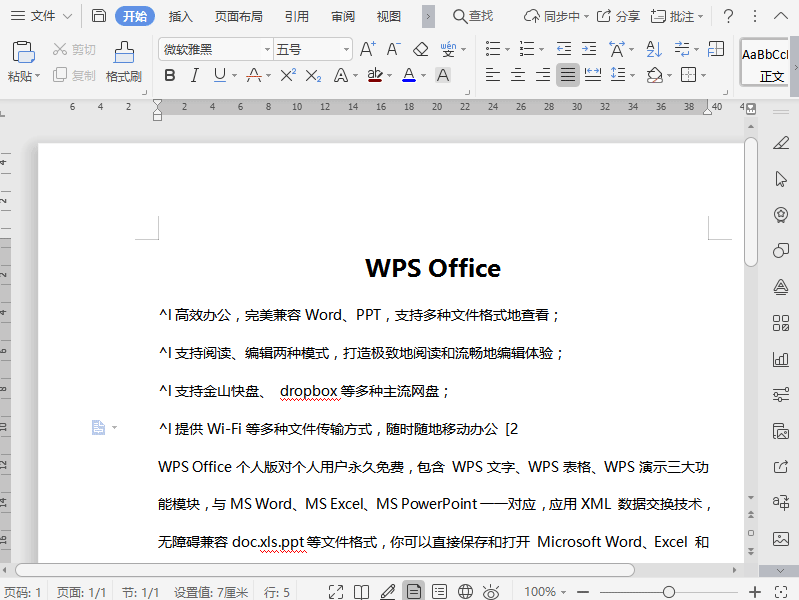Clear formatting with the eraser icon

[x=420, y=49]
